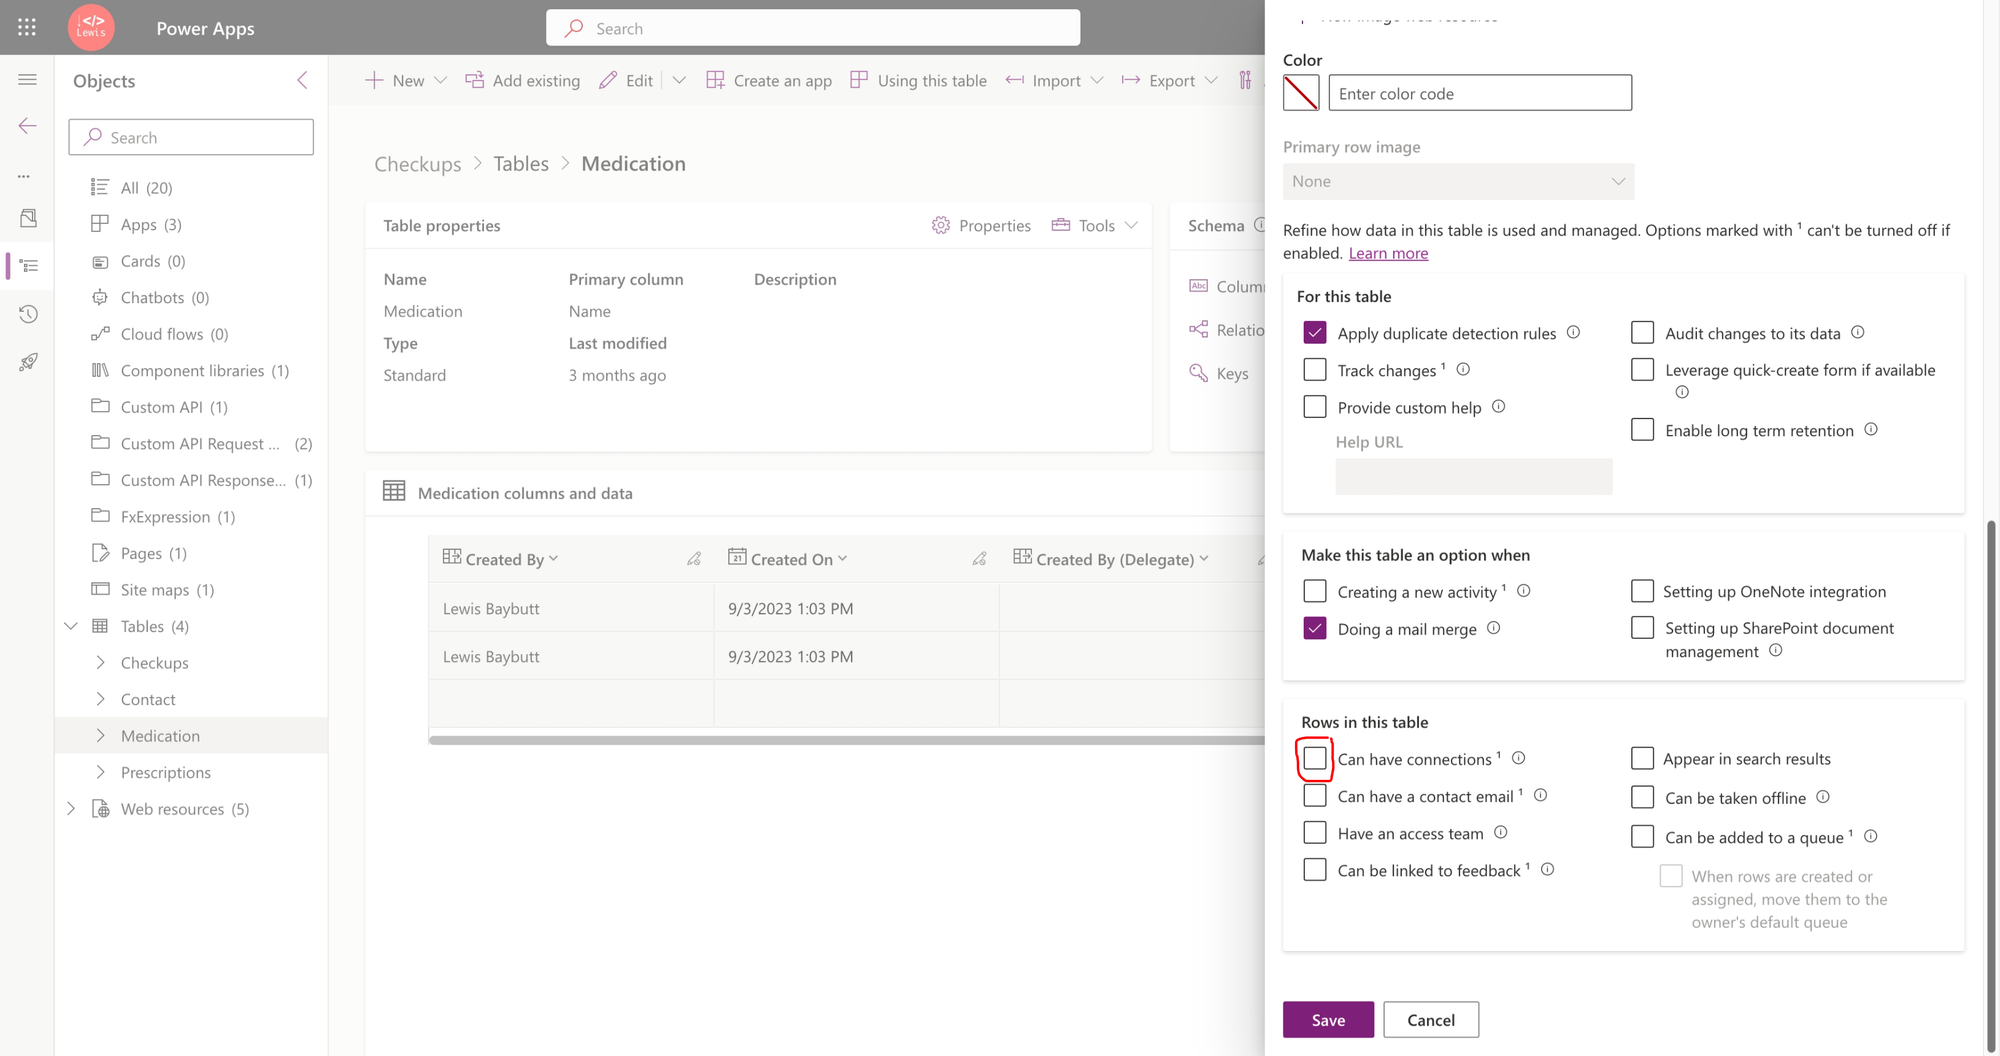Open the Edit split-button dropdown arrow
This screenshot has width=2000, height=1056.
point(679,80)
